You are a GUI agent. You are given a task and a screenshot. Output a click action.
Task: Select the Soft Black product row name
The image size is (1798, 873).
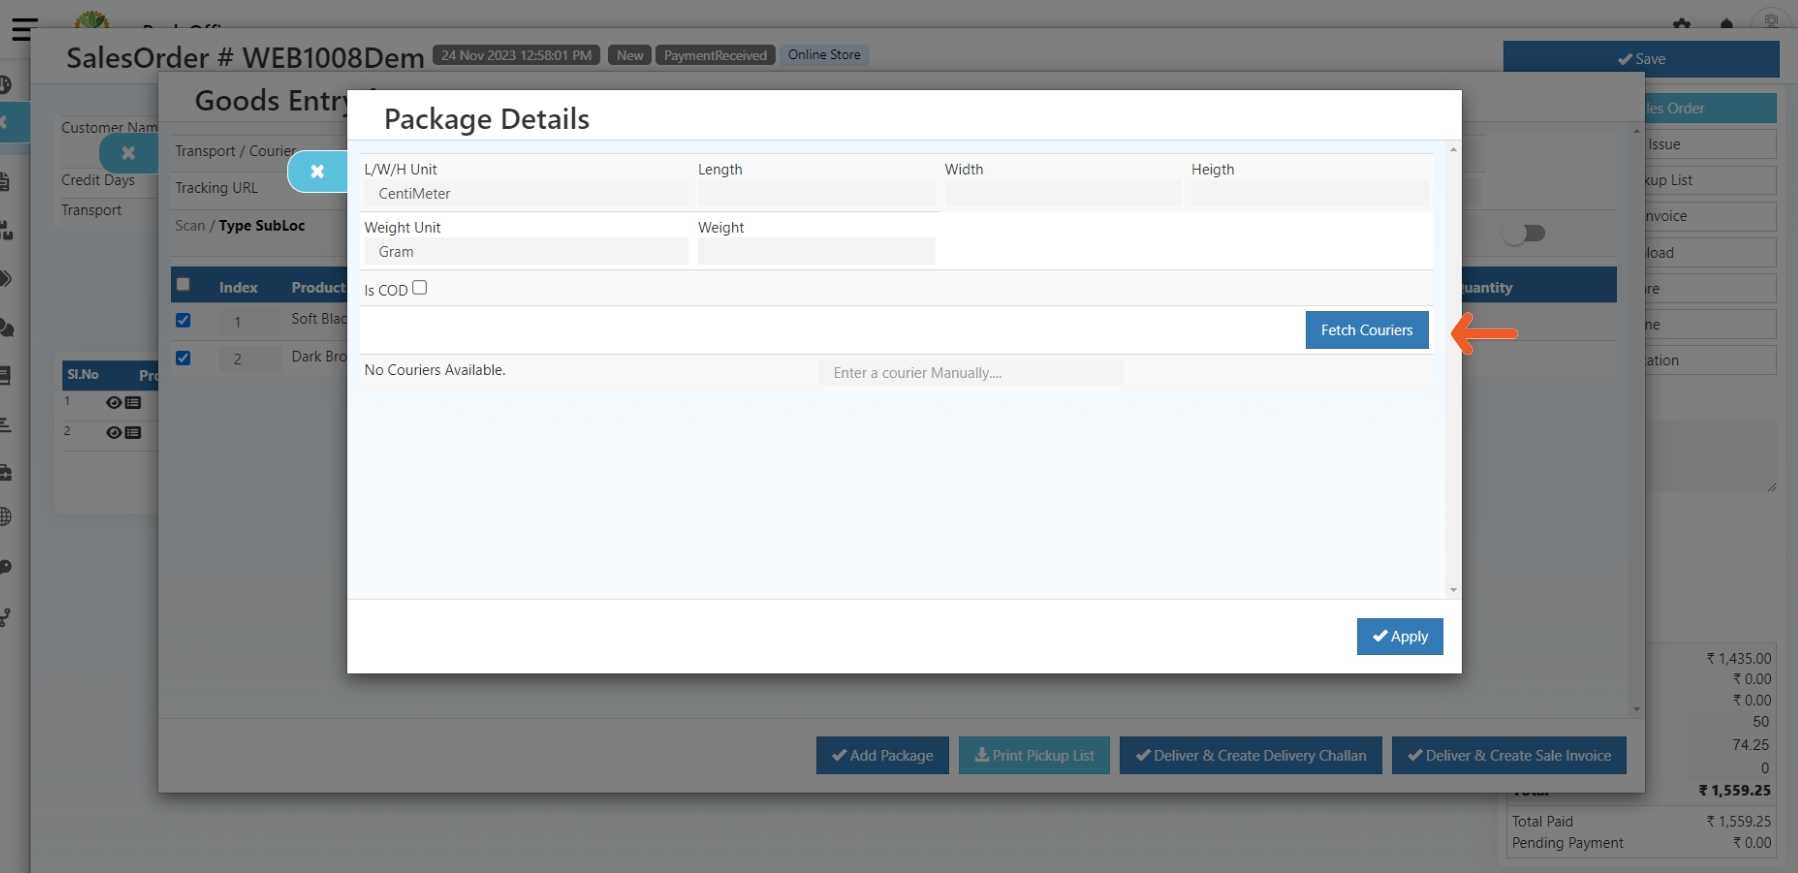(x=318, y=319)
